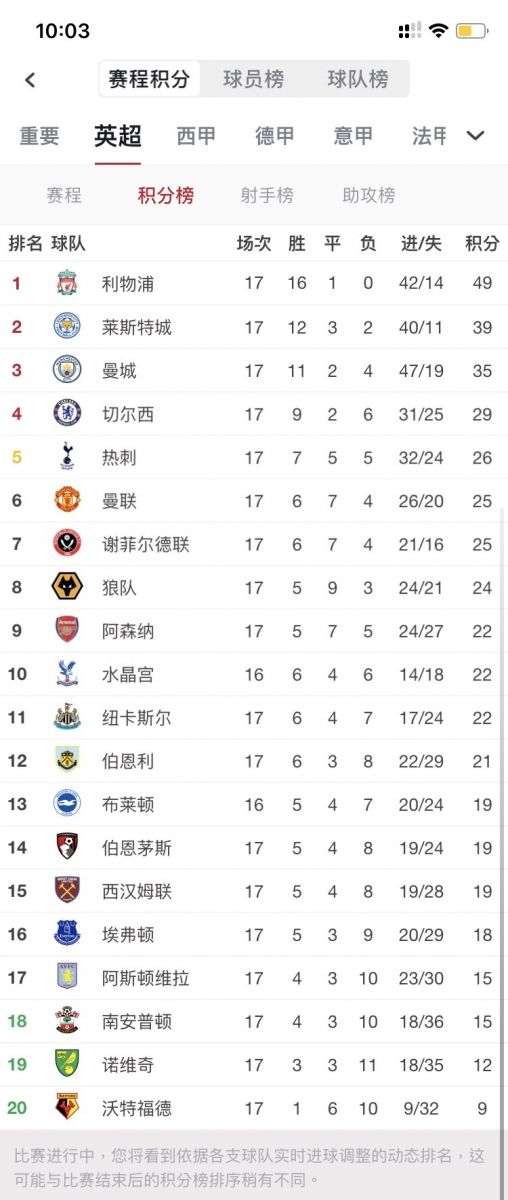This screenshot has width=508, height=1200.
Task: Open the 赛程 sub-tab
Action: (64, 195)
